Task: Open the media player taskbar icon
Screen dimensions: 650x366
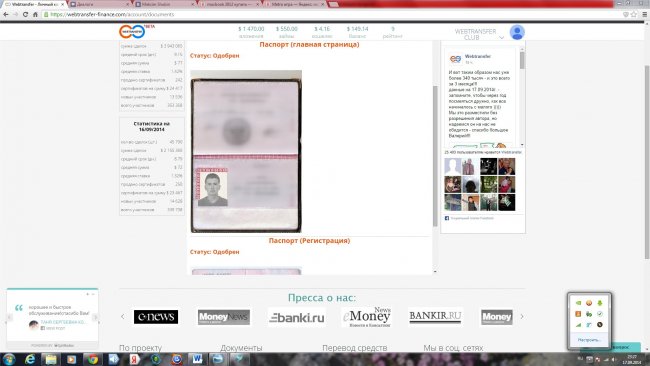Action: click(x=72, y=359)
